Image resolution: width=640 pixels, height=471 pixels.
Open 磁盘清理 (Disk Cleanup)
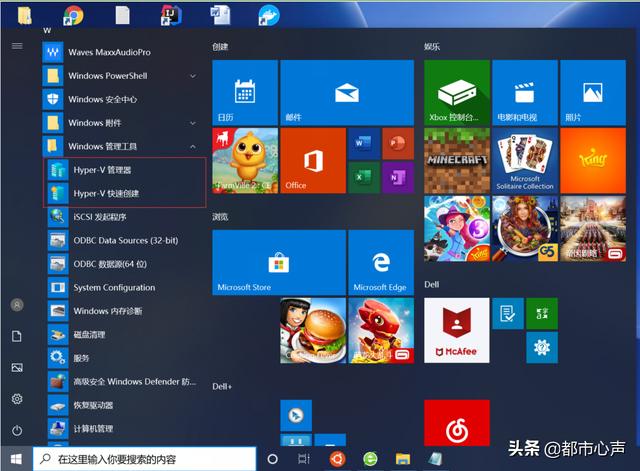[x=124, y=335]
